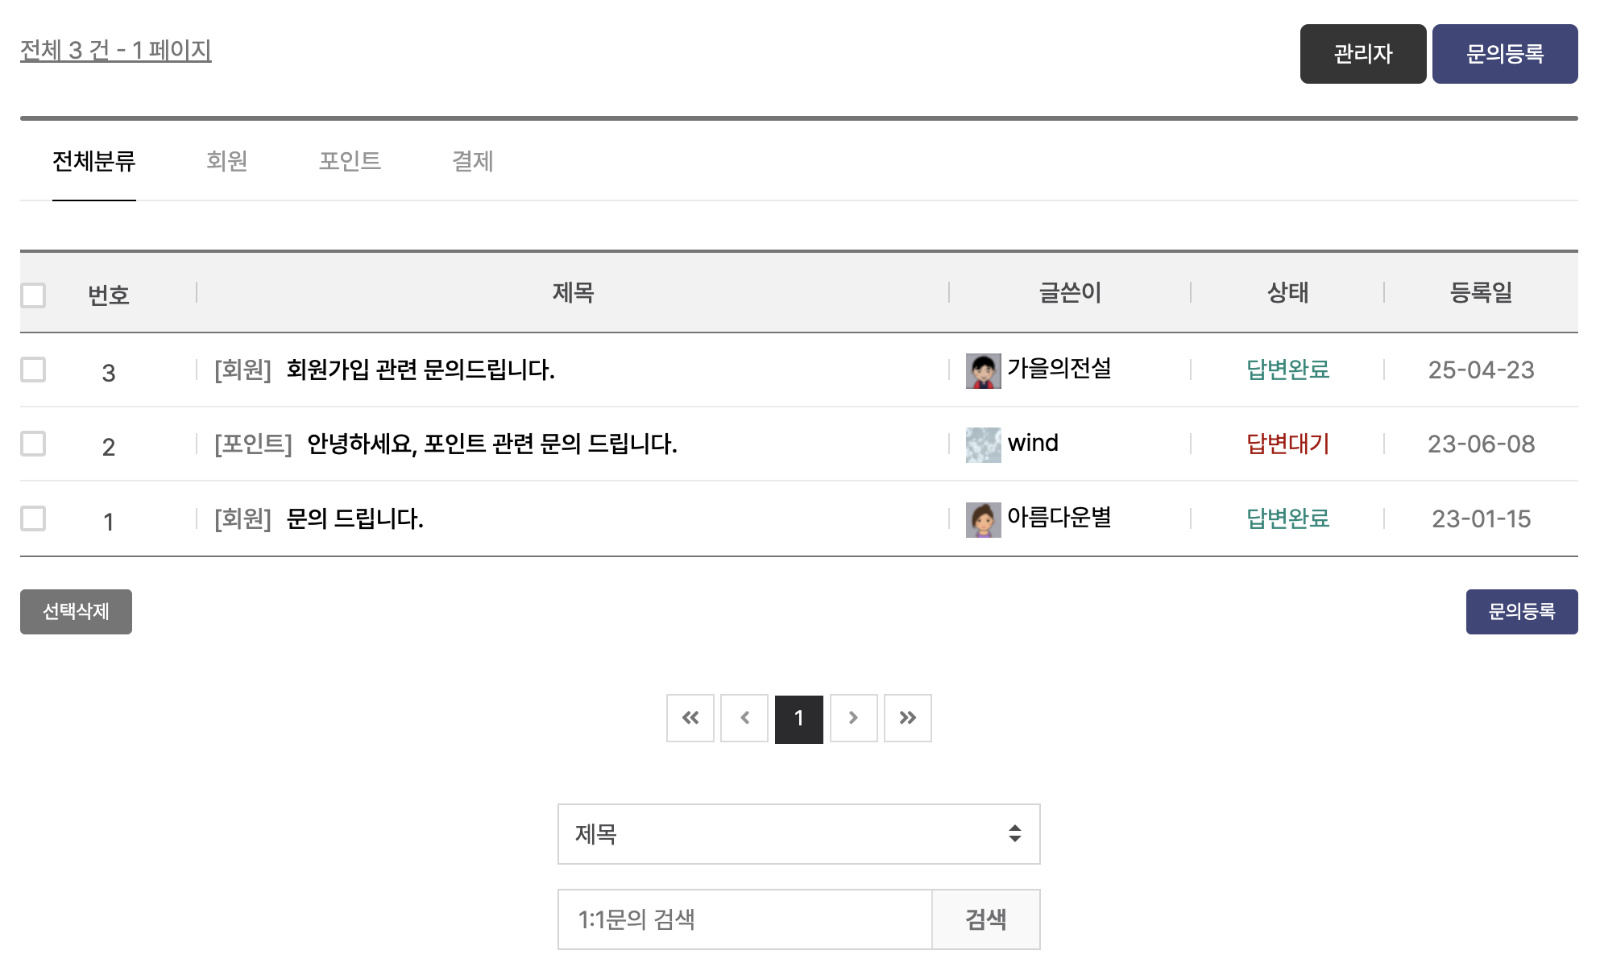Focus the 1:1문의 검색 input field
Image resolution: width=1600 pixels, height=979 pixels.
click(745, 919)
